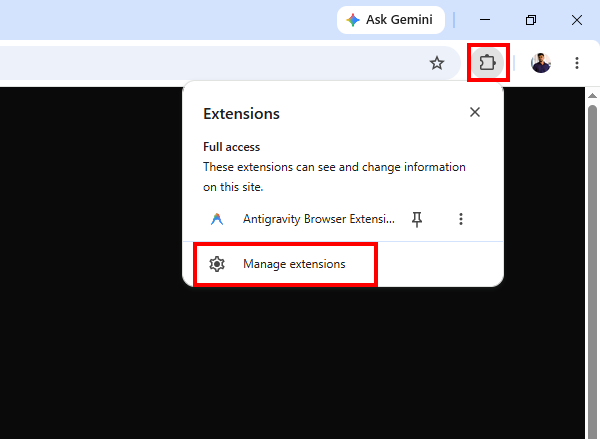Restore down the Chrome window
The height and width of the screenshot is (439, 600).
click(x=531, y=20)
